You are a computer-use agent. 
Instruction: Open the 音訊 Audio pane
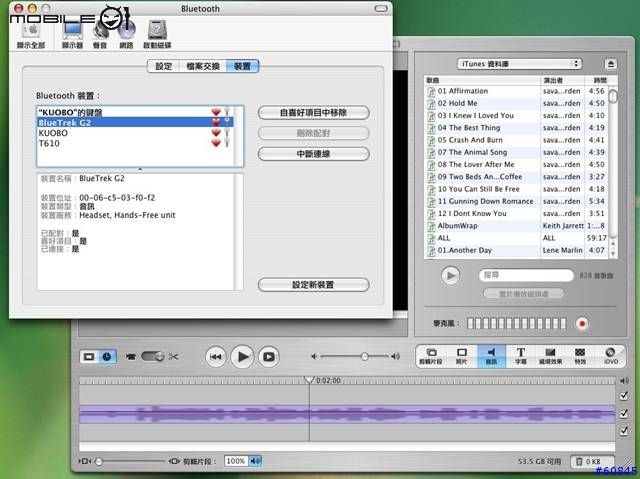[491, 356]
